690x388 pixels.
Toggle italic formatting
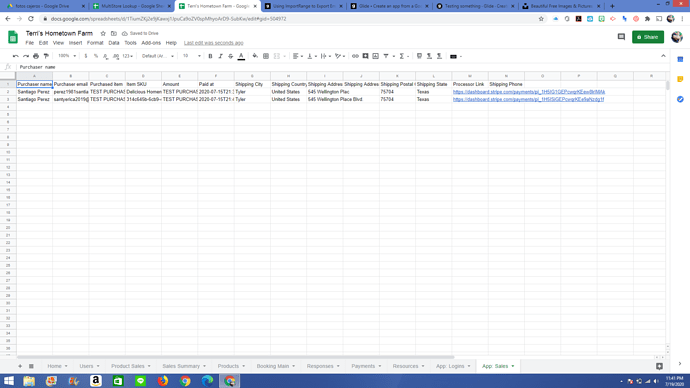[x=220, y=56]
